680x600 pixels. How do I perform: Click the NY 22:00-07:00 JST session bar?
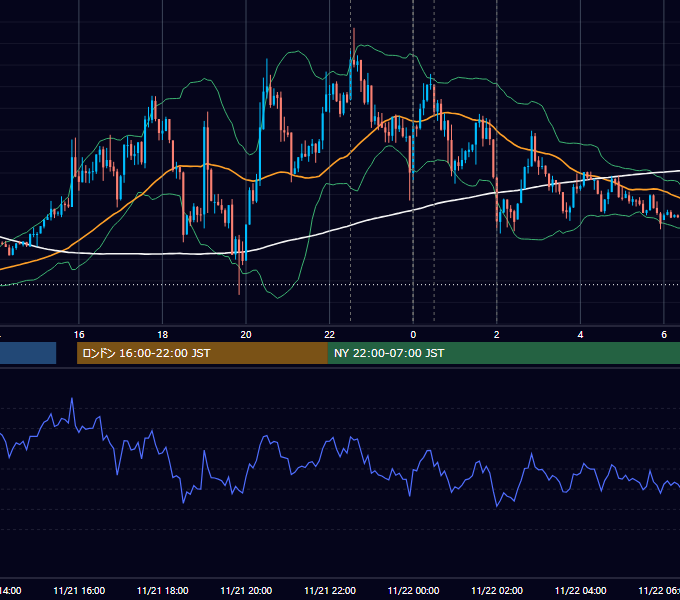pos(504,353)
